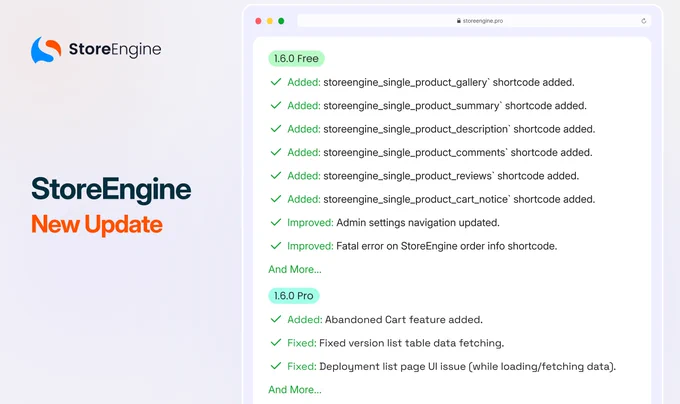Click checkmark beside Deployment list page entry

click(276, 366)
